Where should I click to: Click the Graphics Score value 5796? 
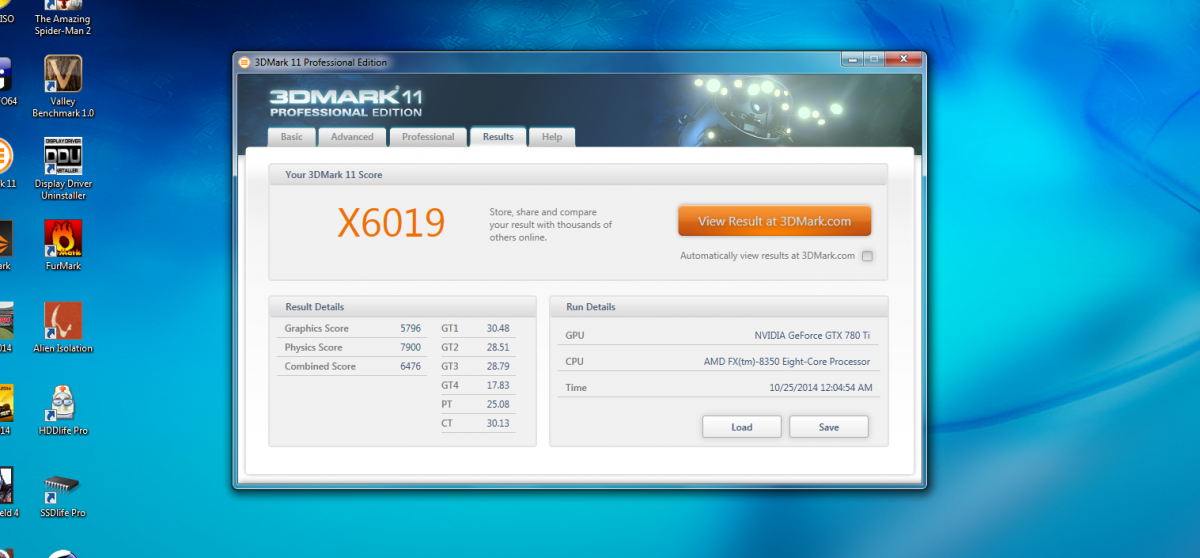(x=410, y=328)
